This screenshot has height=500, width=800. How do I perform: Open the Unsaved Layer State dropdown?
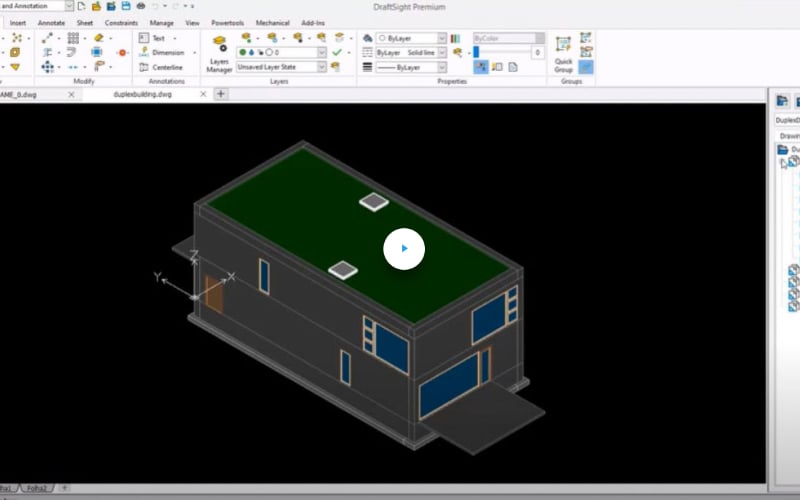click(x=321, y=67)
